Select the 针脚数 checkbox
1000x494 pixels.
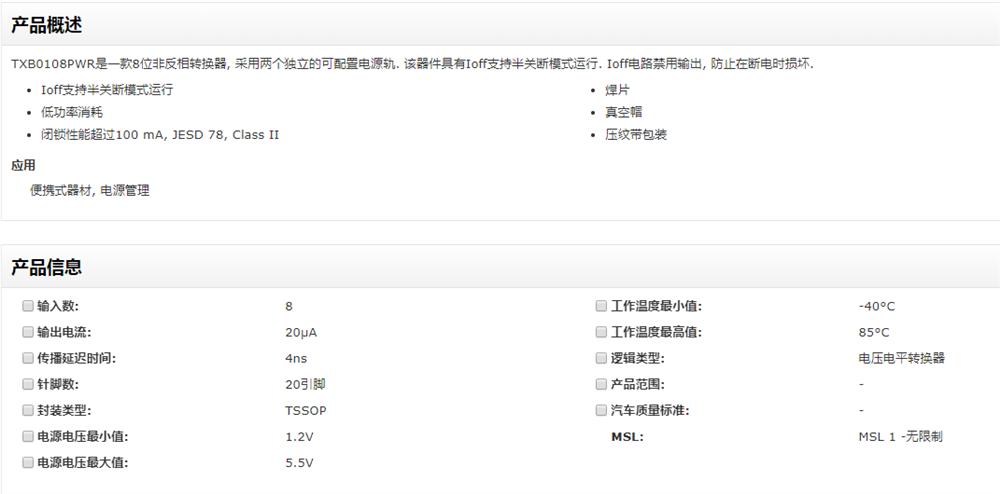click(x=27, y=384)
